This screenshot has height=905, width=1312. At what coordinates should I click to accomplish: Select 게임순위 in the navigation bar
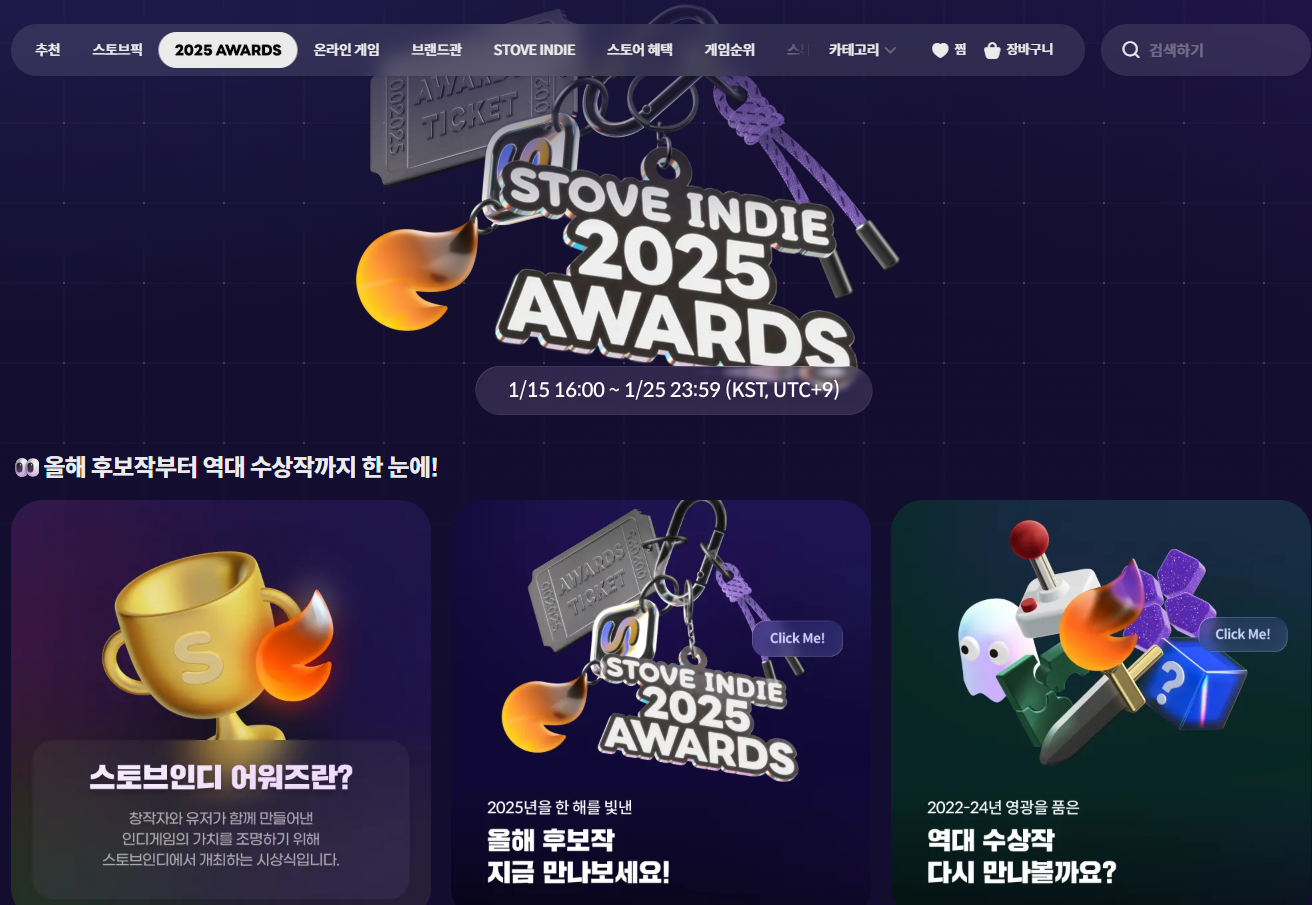pos(729,50)
